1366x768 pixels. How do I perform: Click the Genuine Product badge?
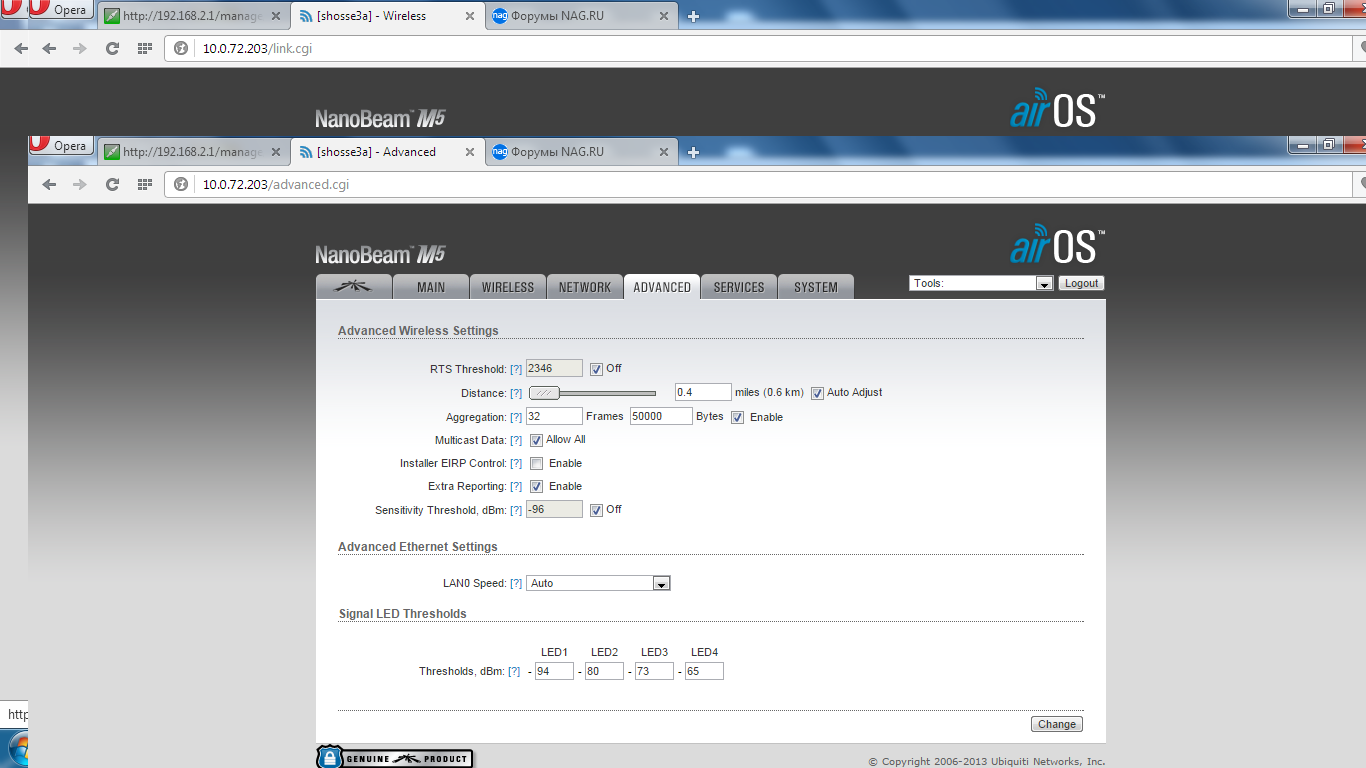395,758
